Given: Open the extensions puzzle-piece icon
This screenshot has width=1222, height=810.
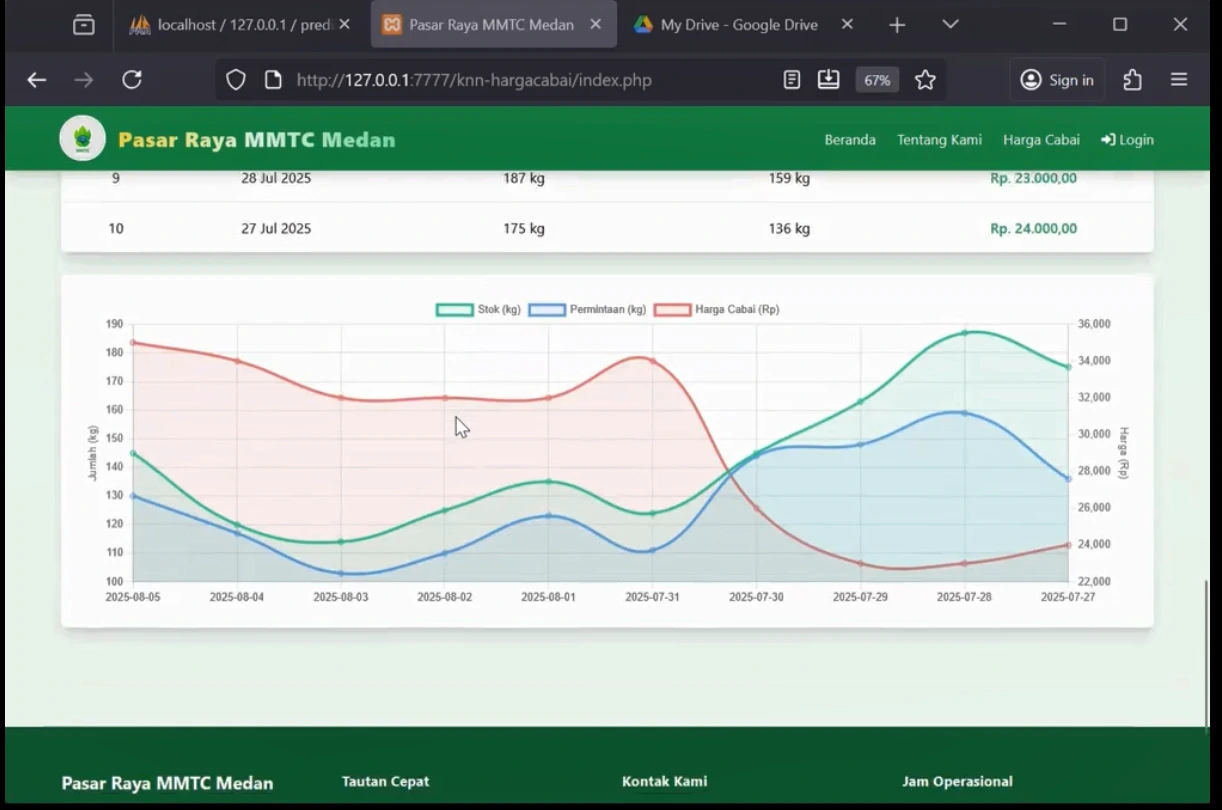Looking at the screenshot, I should 1133,79.
